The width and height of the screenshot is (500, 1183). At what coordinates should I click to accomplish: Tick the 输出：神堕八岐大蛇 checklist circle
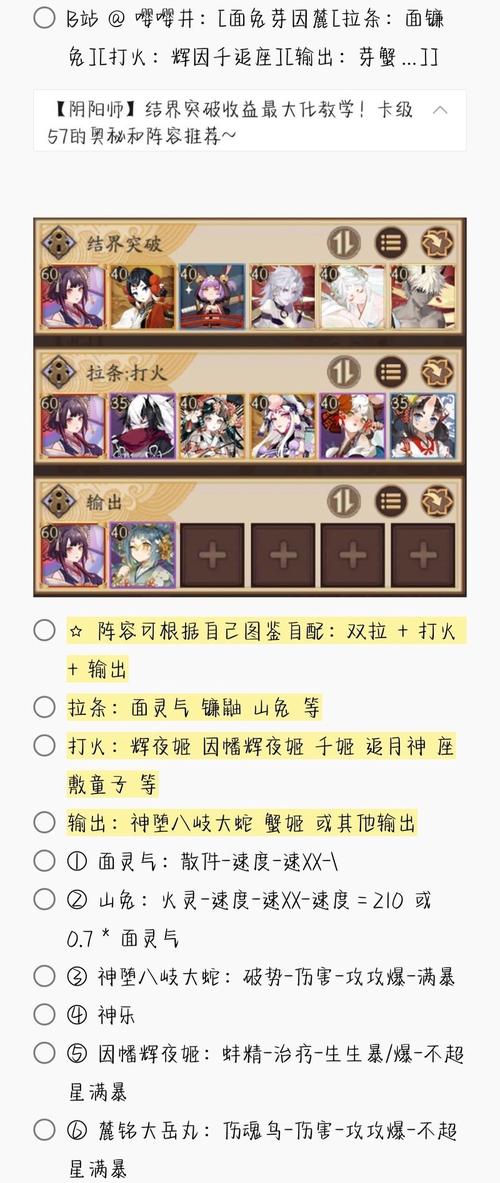44,822
